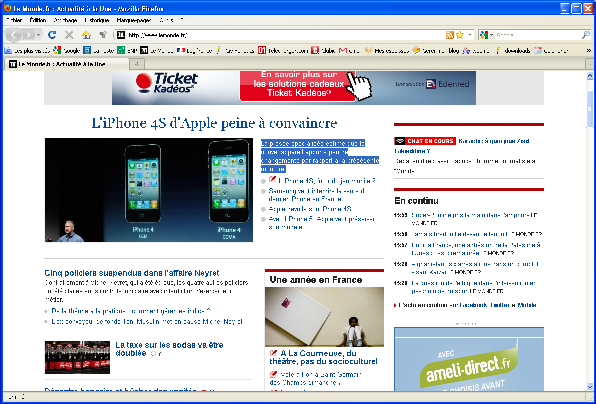This screenshot has width=596, height=404.
Task: Click the iPhone 4 keynote photo
Action: 149,190
